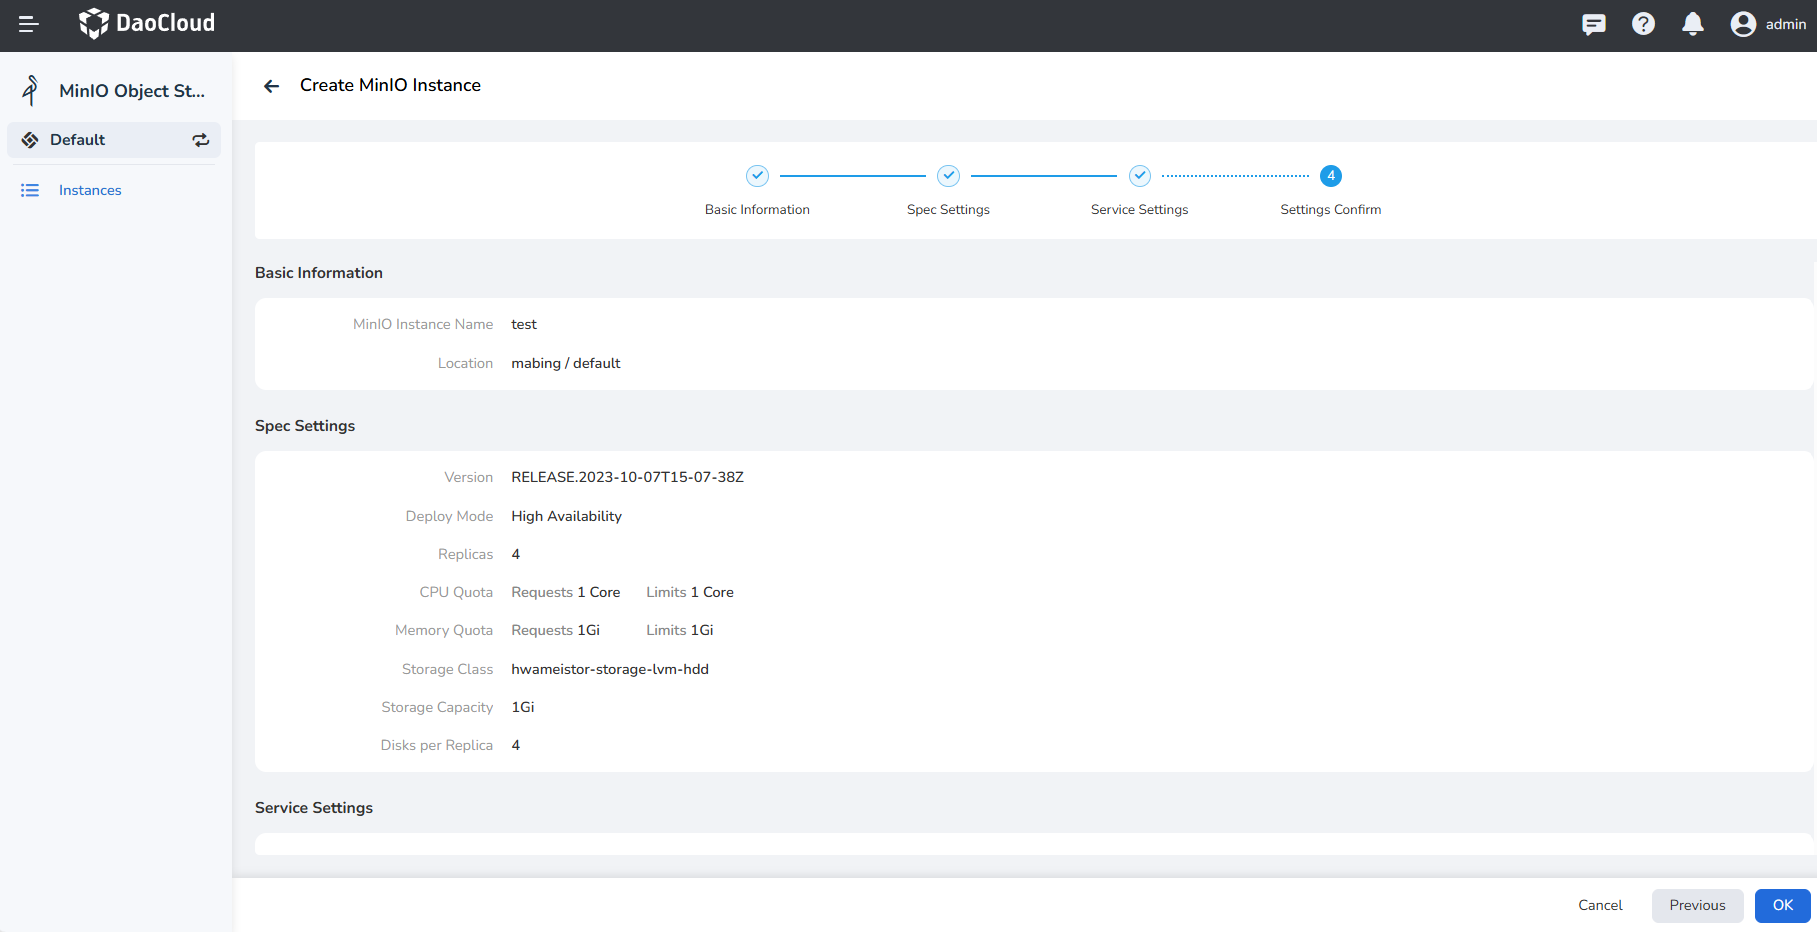1817x932 pixels.
Task: Open the messages chat icon
Action: 1593,24
